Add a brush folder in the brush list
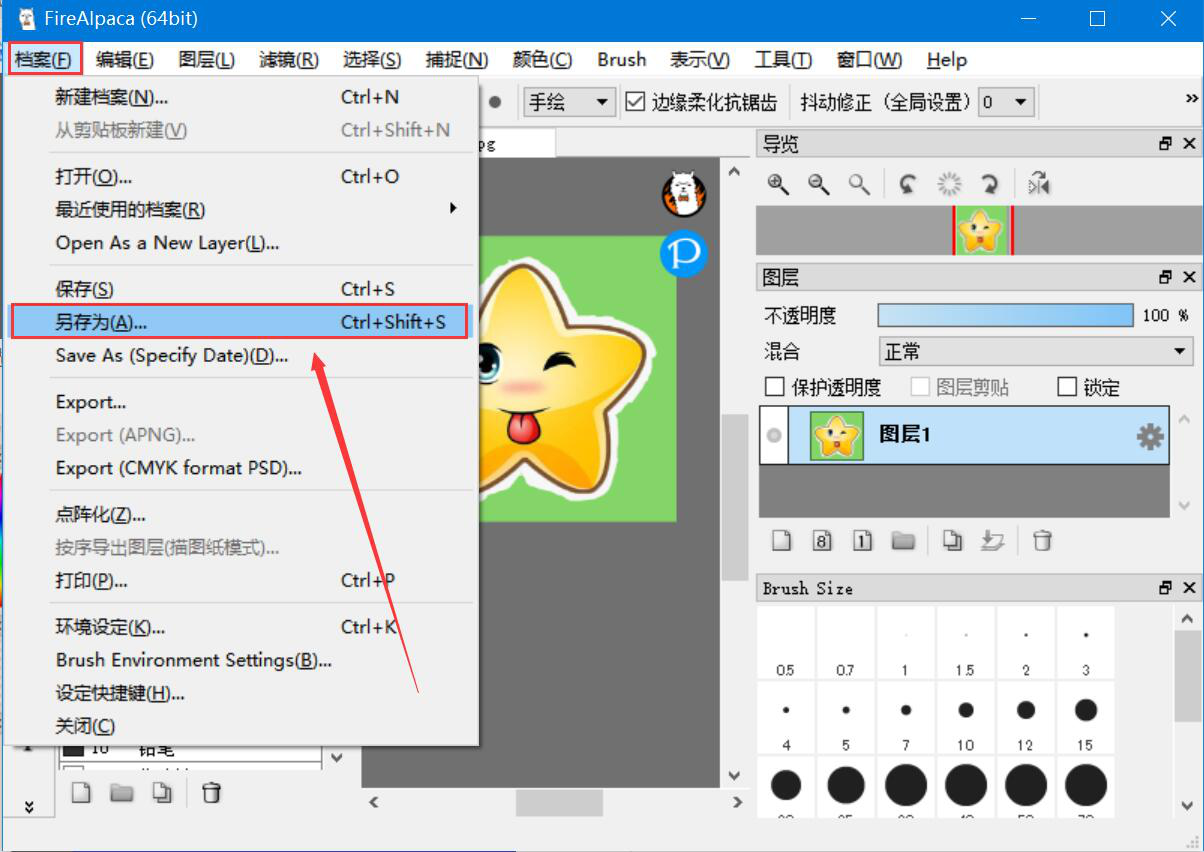 pyautogui.click(x=121, y=793)
